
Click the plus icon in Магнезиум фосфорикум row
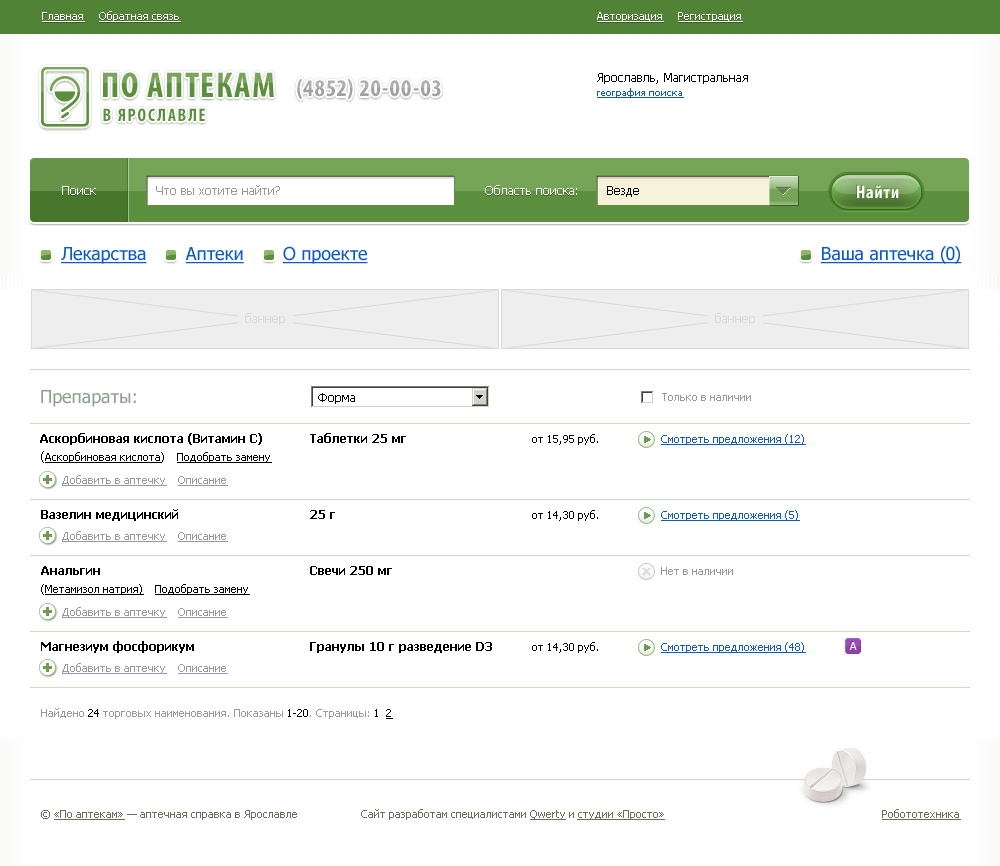click(47, 668)
